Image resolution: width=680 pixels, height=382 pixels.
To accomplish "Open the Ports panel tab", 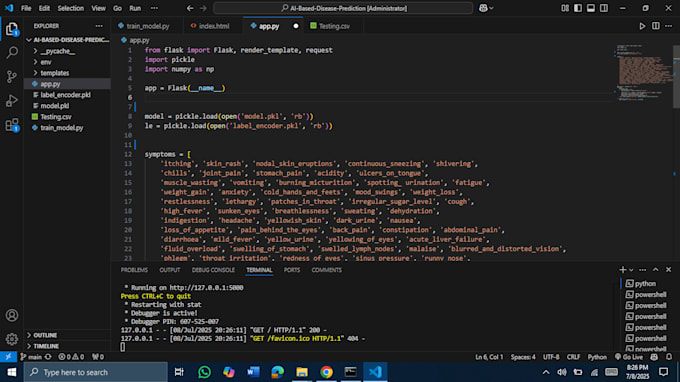I will pyautogui.click(x=292, y=270).
